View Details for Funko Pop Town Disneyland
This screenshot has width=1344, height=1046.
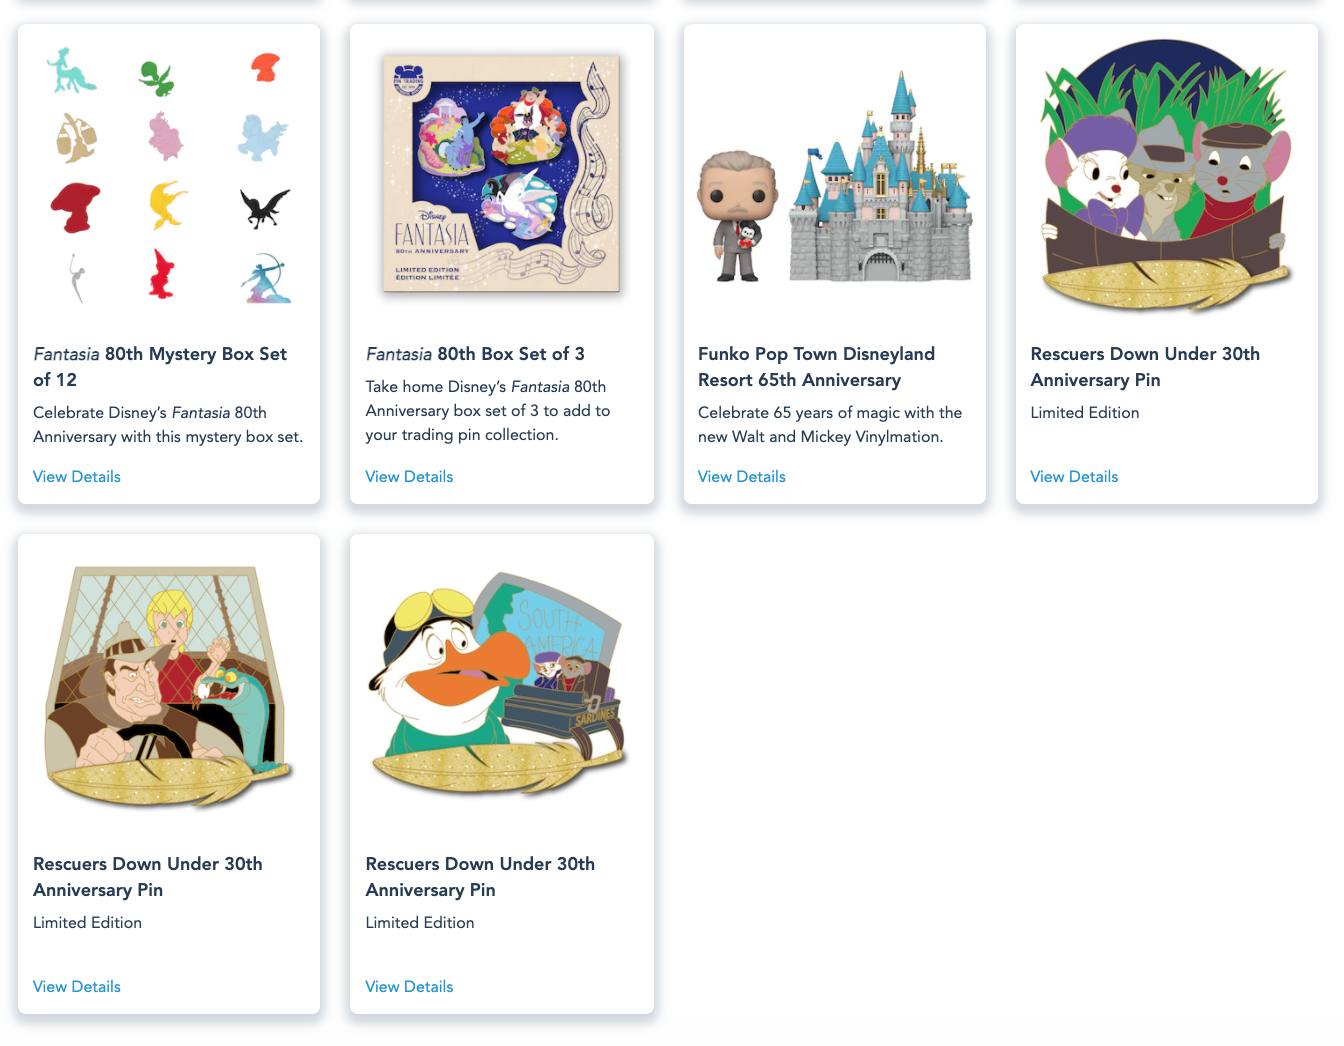click(x=742, y=477)
